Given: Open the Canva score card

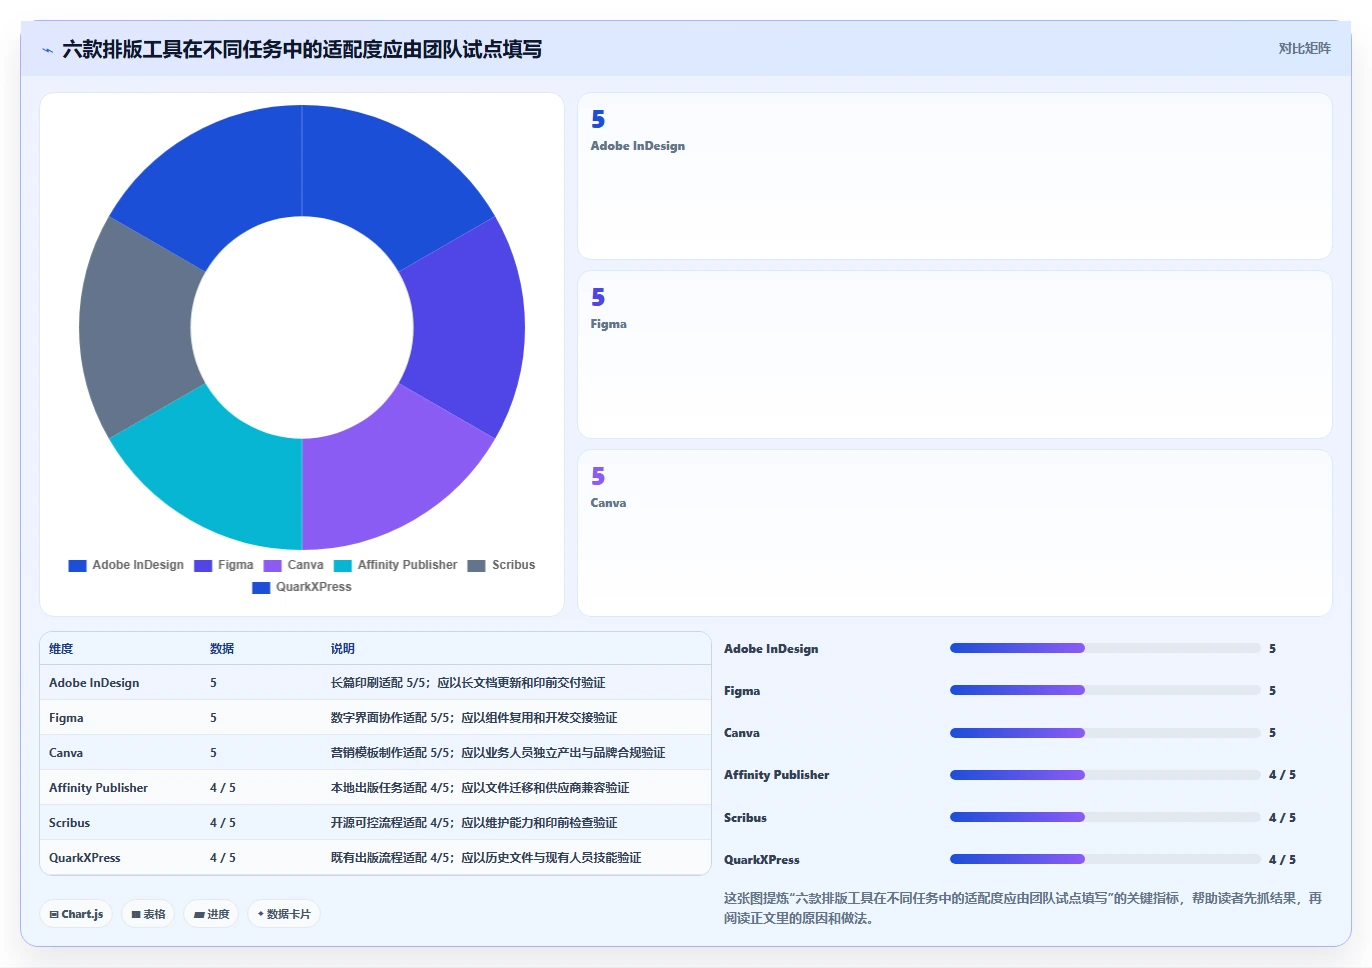Looking at the screenshot, I should click(x=955, y=533).
